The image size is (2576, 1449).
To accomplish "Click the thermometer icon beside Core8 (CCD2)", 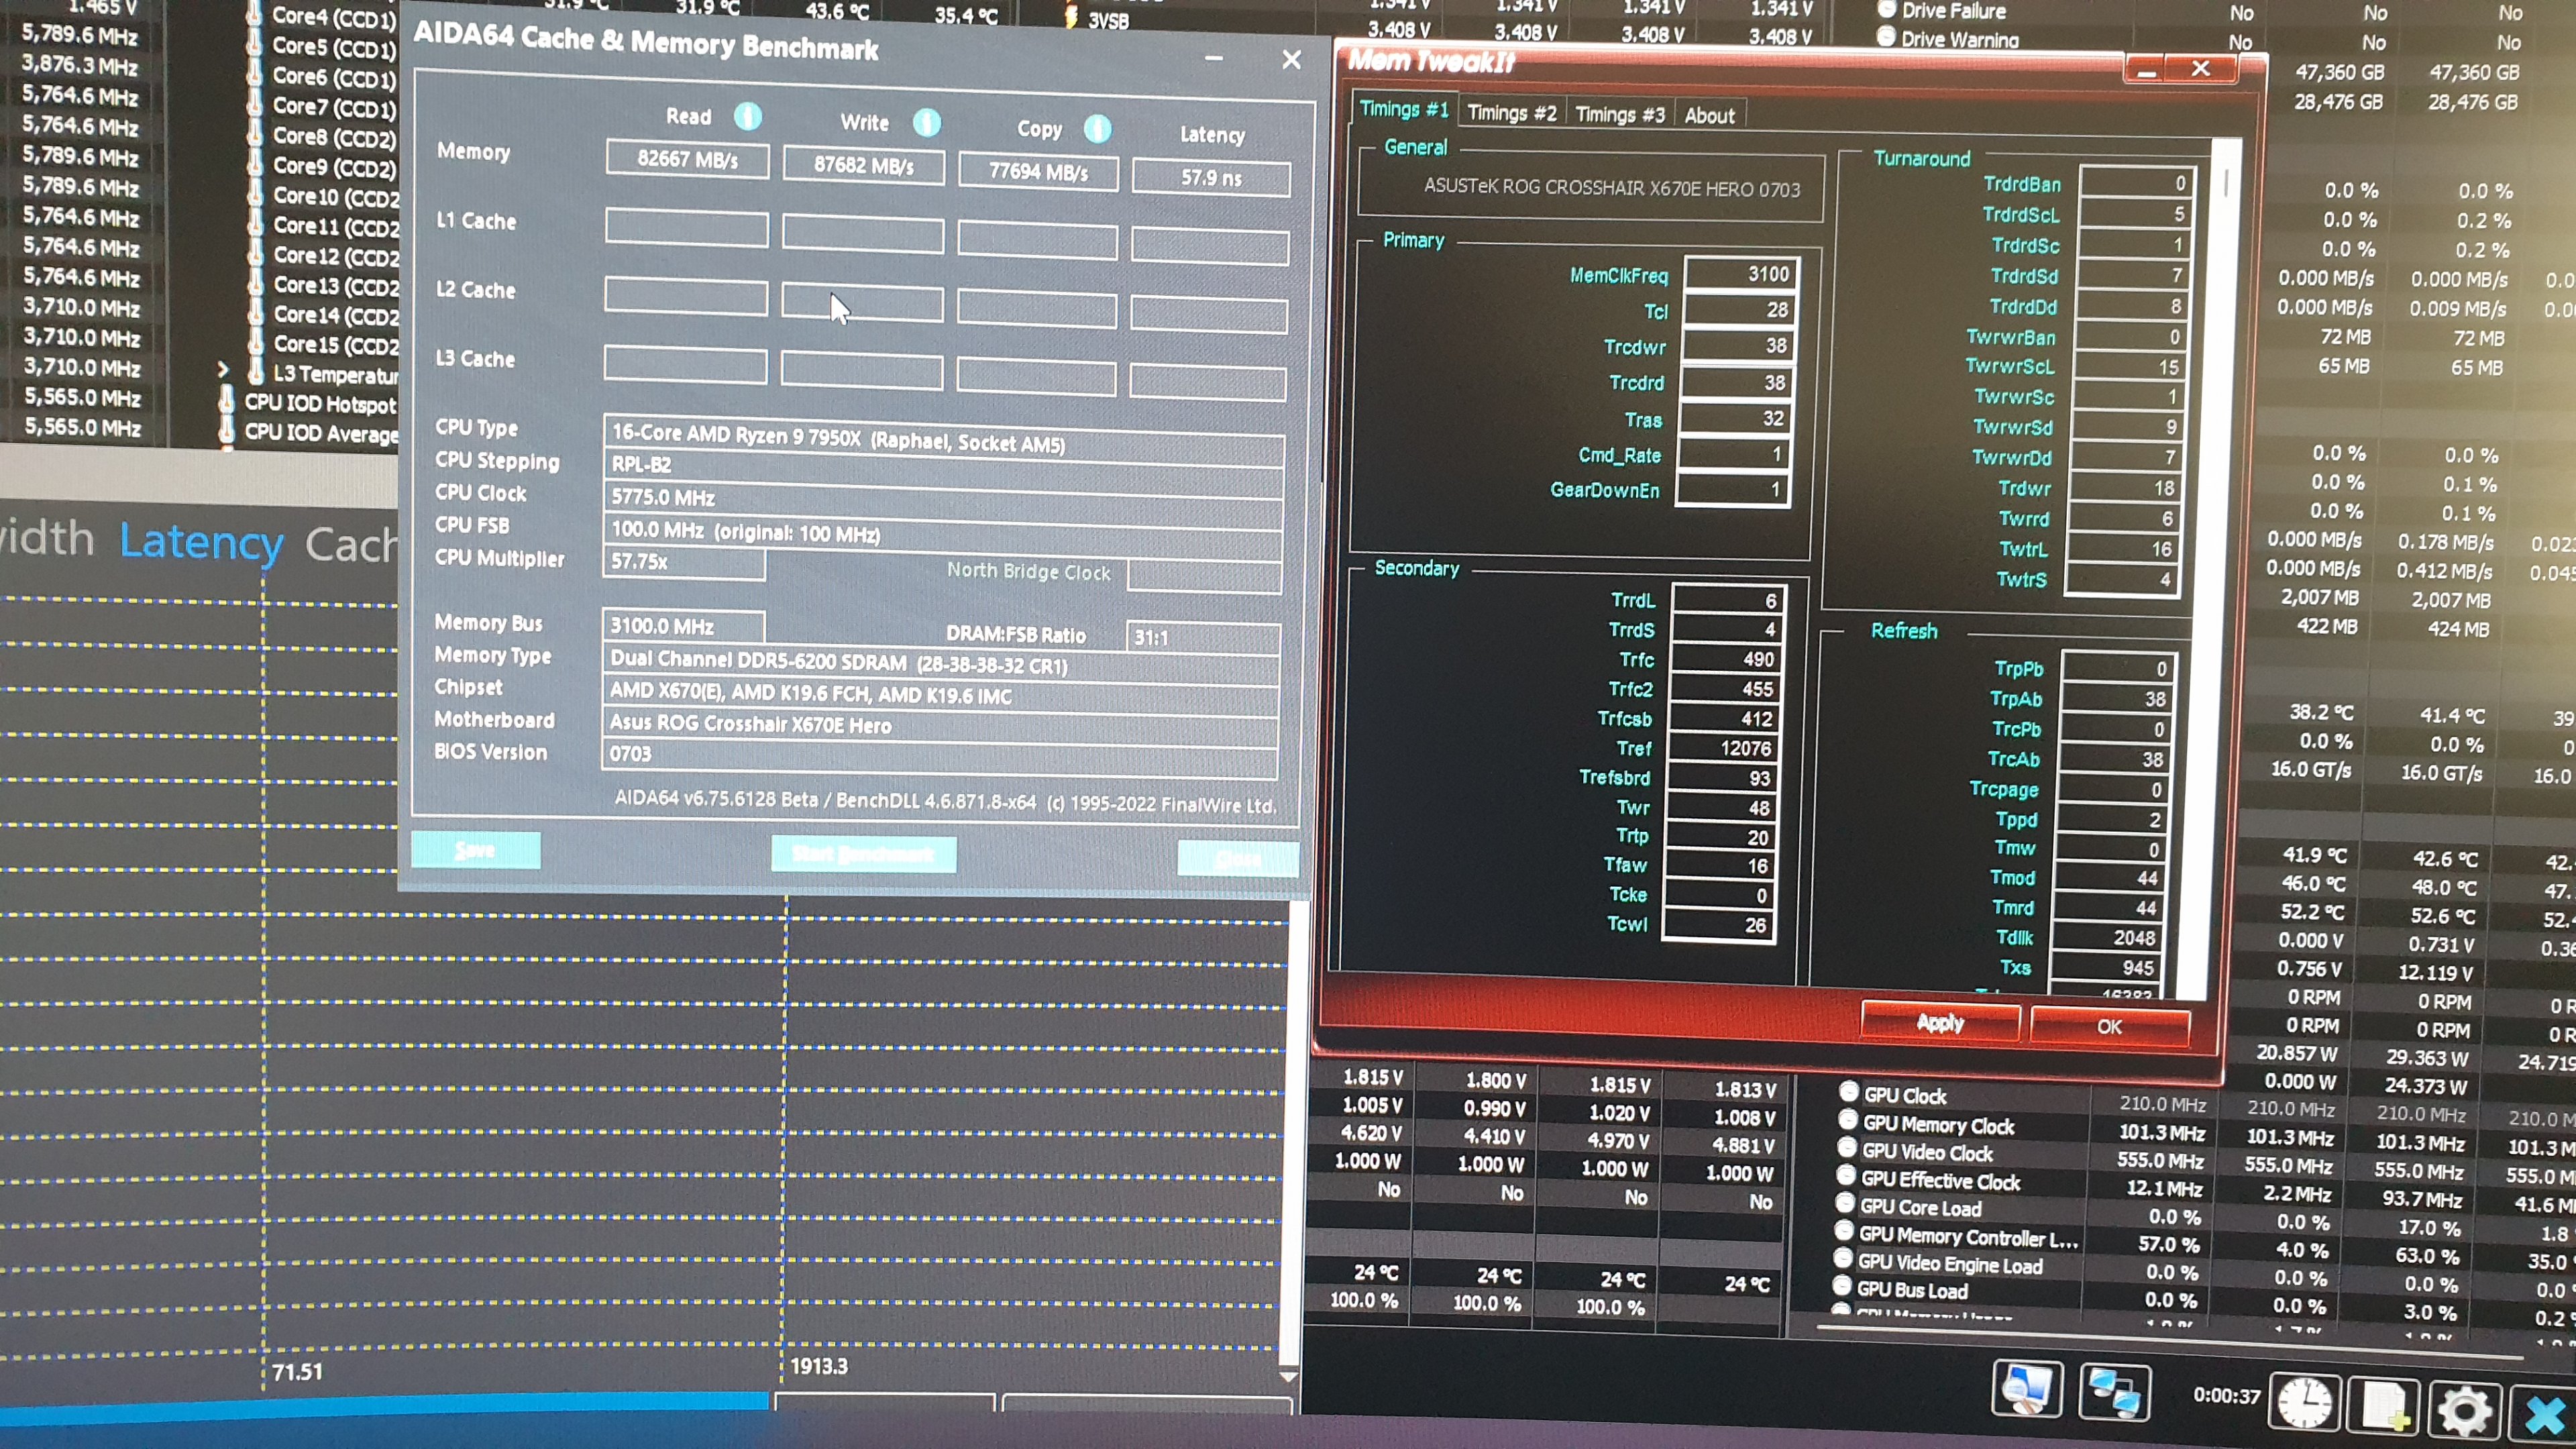I will coord(255,133).
